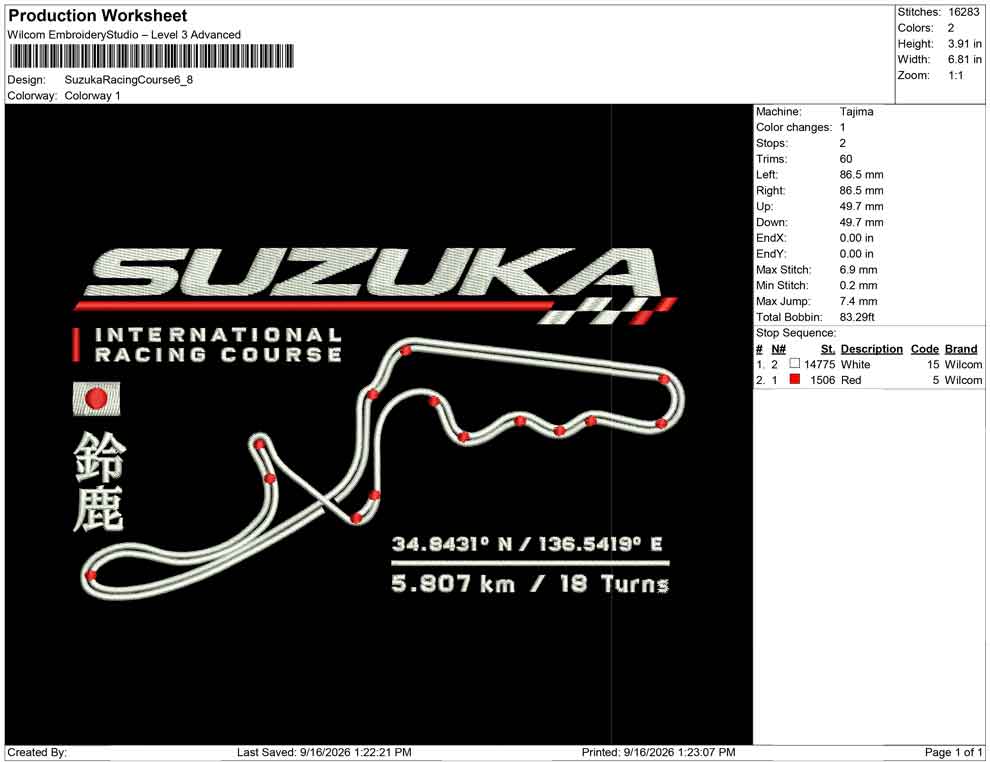
Task: Click the 'N#' column header
Action: click(x=778, y=348)
